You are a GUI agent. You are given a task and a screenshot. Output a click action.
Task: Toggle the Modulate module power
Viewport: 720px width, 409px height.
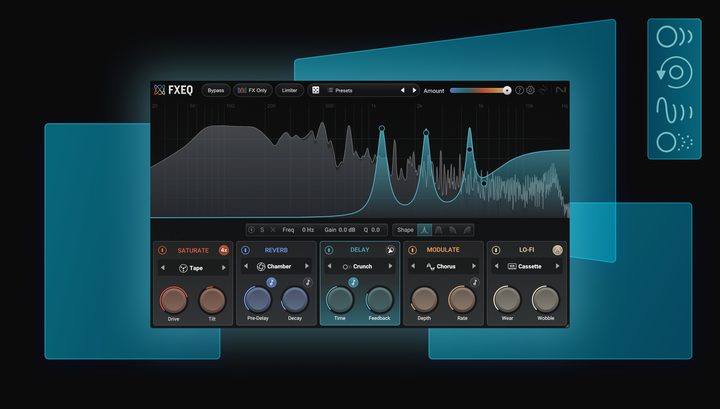click(412, 250)
